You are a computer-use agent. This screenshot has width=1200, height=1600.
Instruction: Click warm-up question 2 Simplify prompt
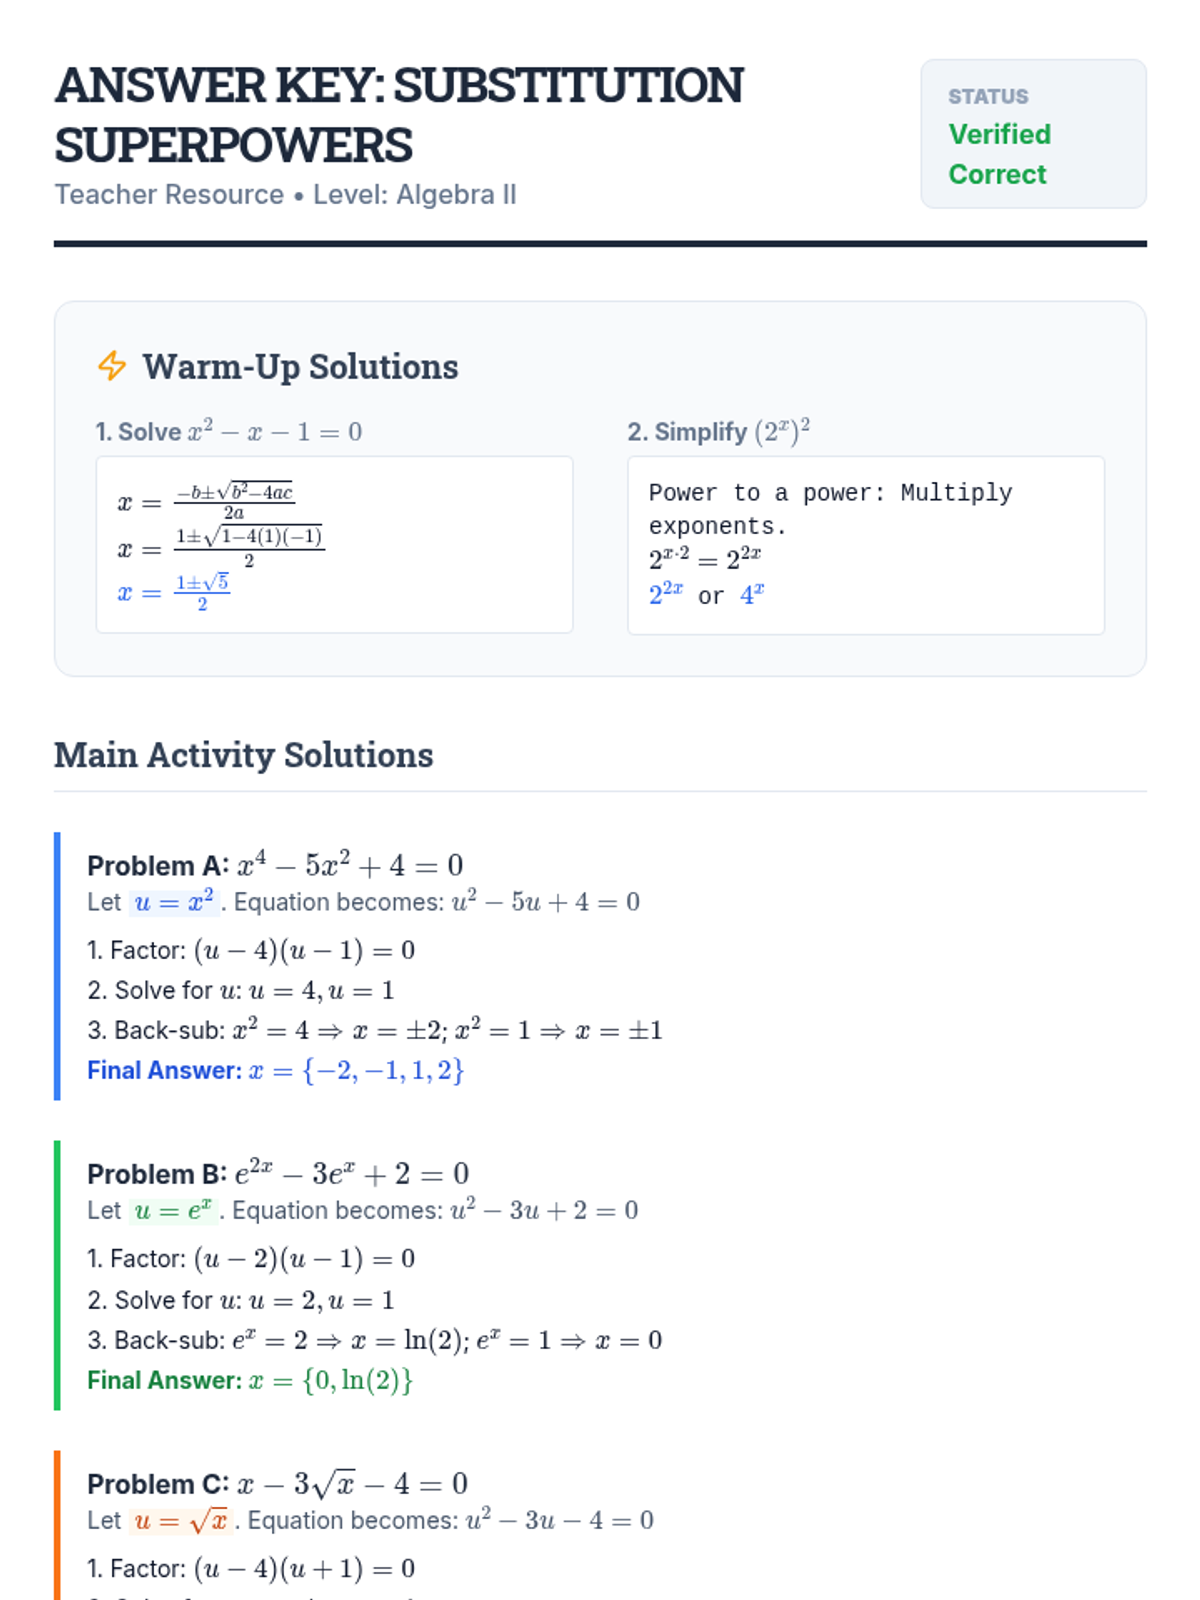719,431
